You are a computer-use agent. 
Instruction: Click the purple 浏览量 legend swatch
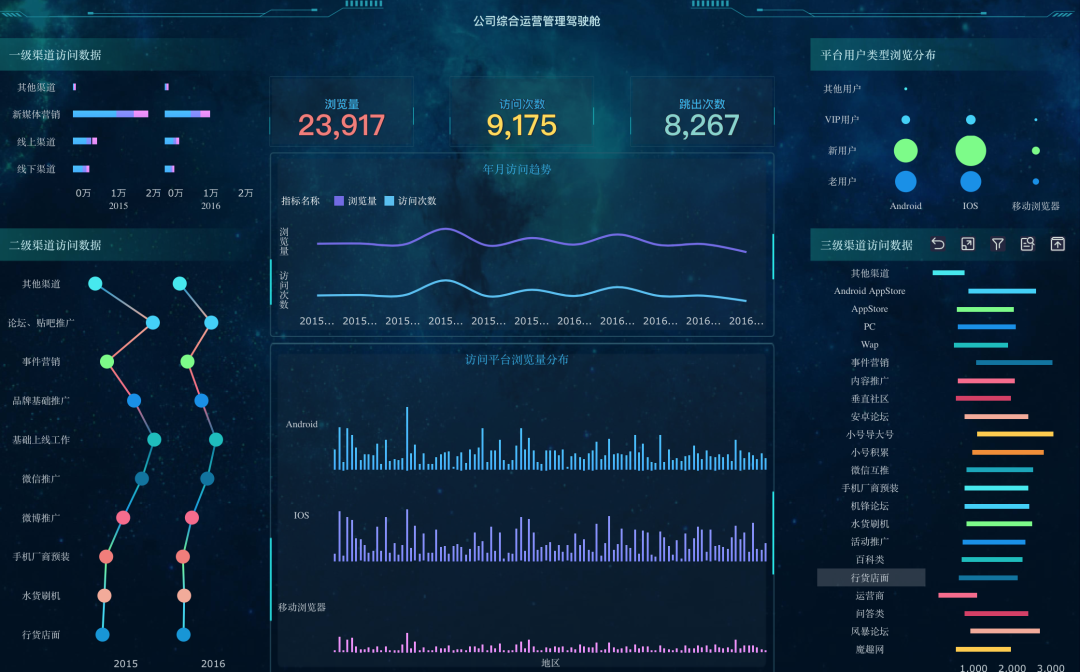pos(339,201)
